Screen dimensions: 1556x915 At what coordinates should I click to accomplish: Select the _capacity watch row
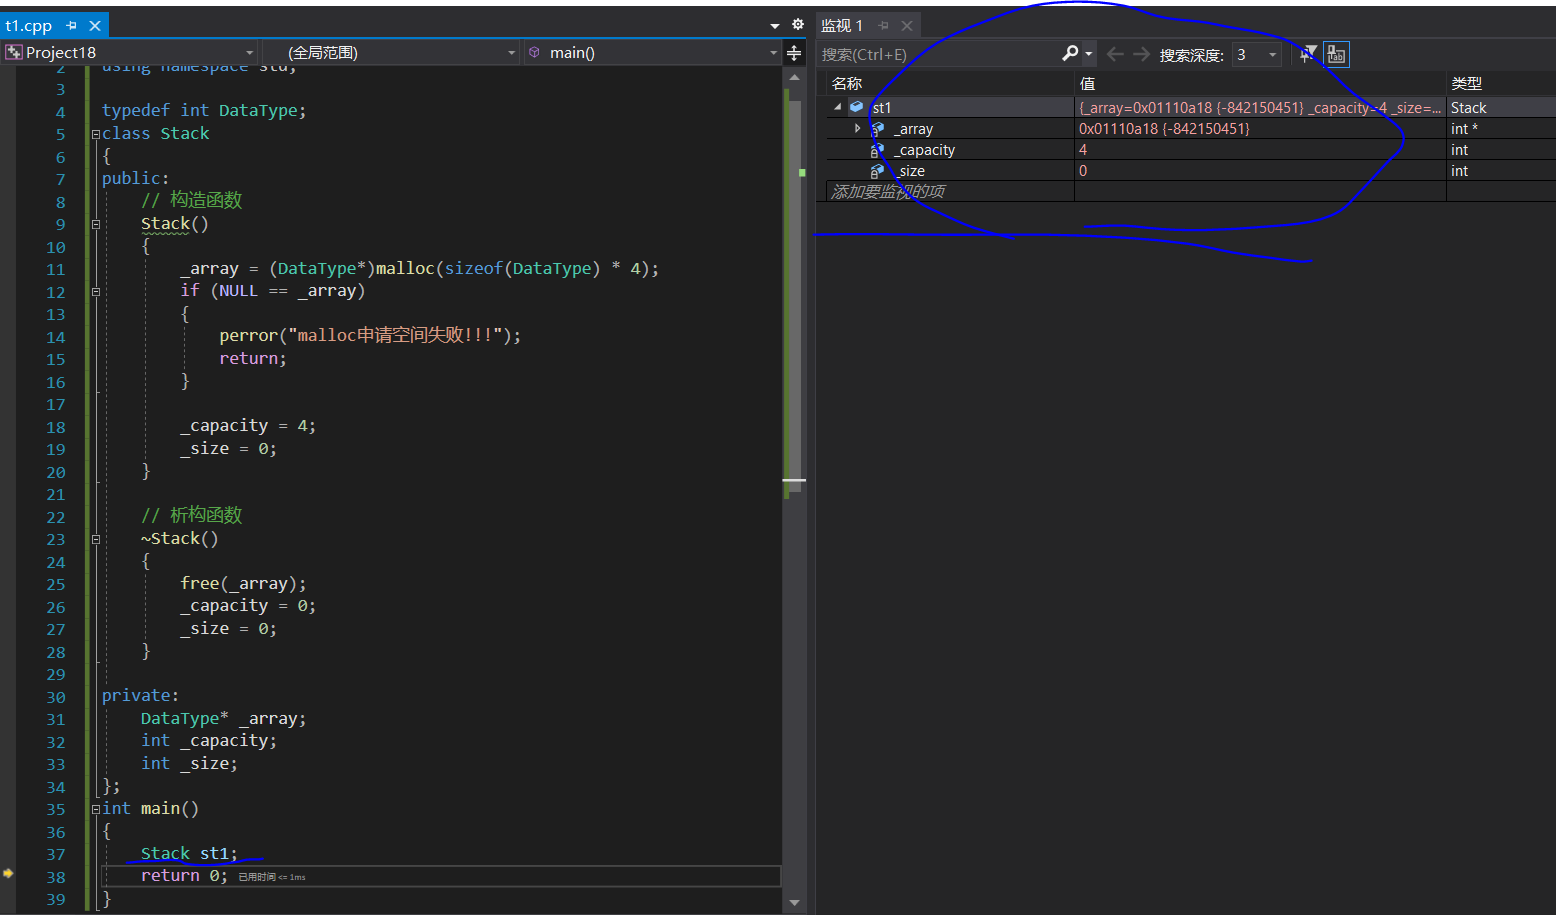[1190, 149]
